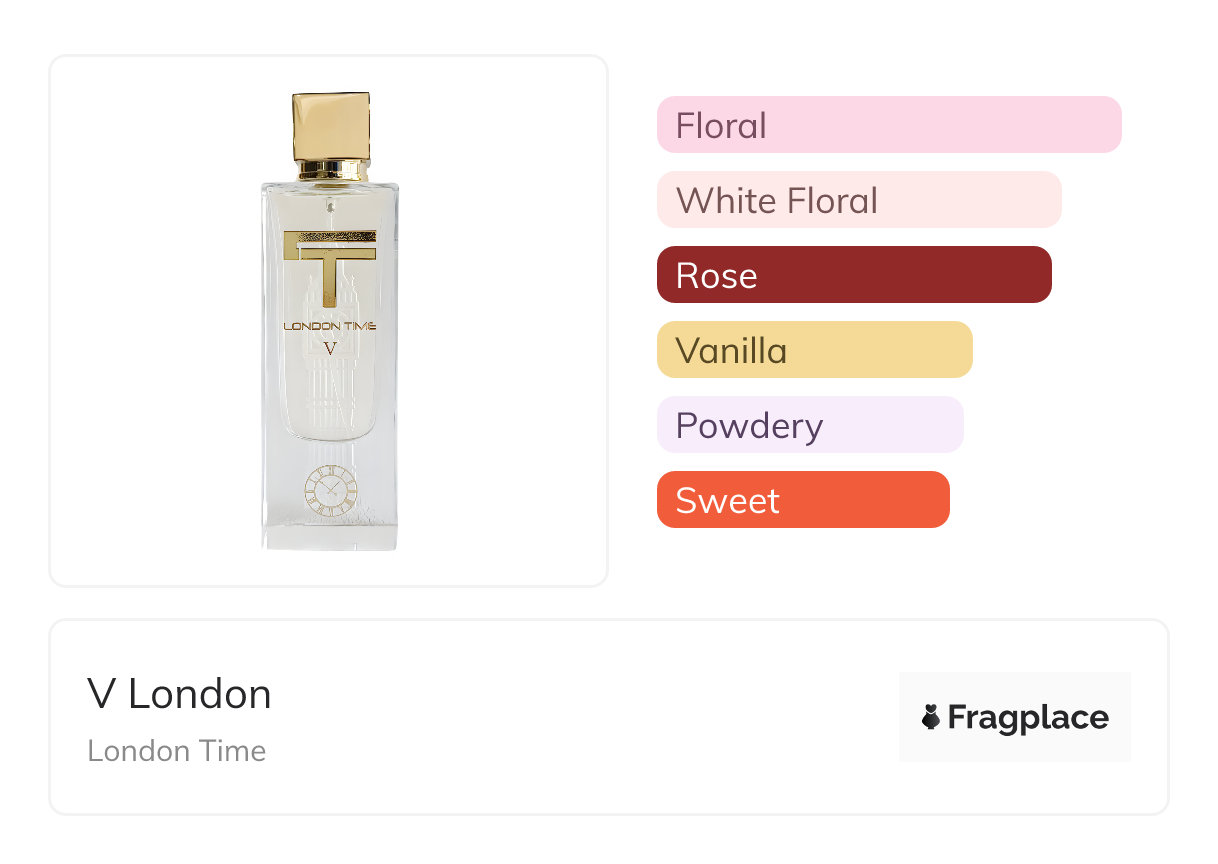The width and height of the screenshot is (1218, 864).
Task: Click the orange Sweet accord bar
Action: coord(802,500)
